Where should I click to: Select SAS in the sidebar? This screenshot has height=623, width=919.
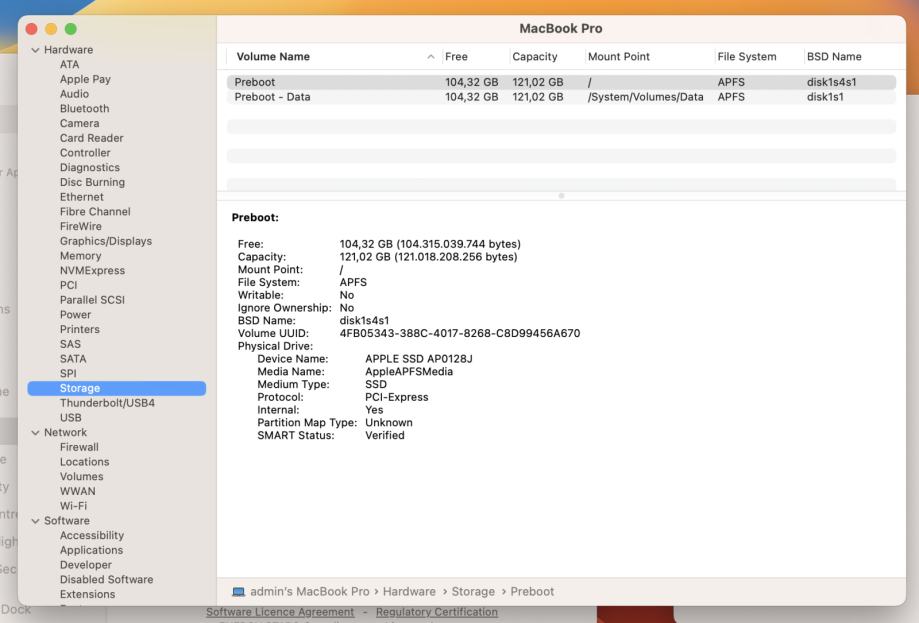click(70, 344)
